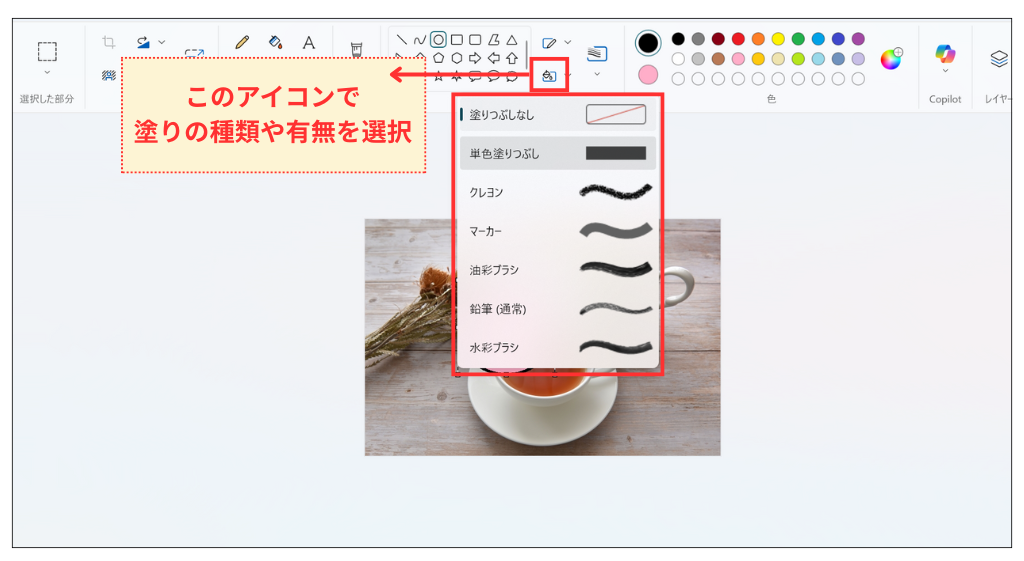
Task: Select the Text tool
Action: pos(309,43)
